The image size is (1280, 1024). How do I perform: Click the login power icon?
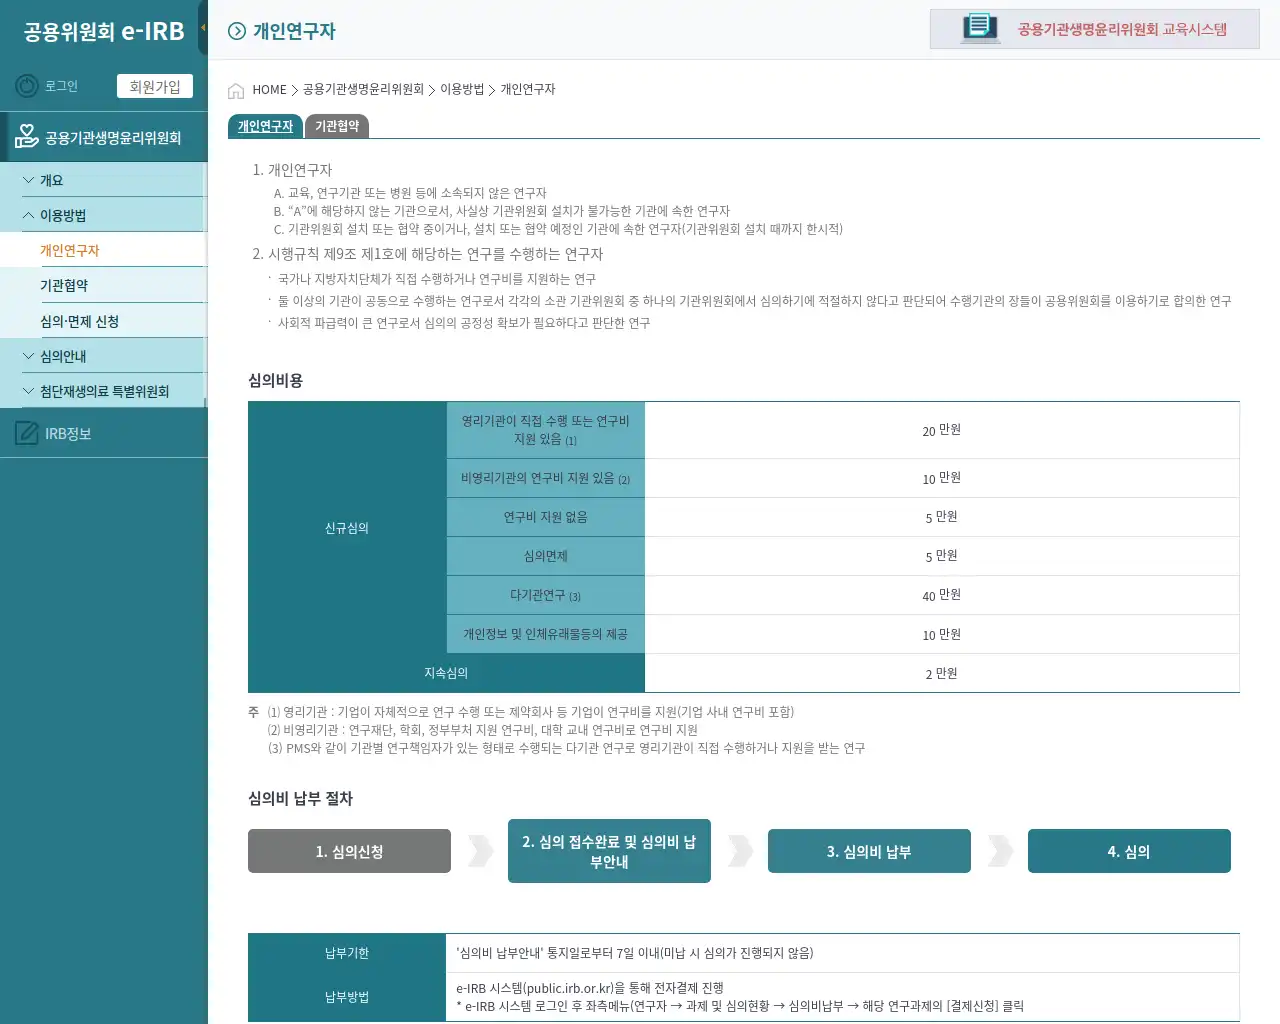coord(27,86)
